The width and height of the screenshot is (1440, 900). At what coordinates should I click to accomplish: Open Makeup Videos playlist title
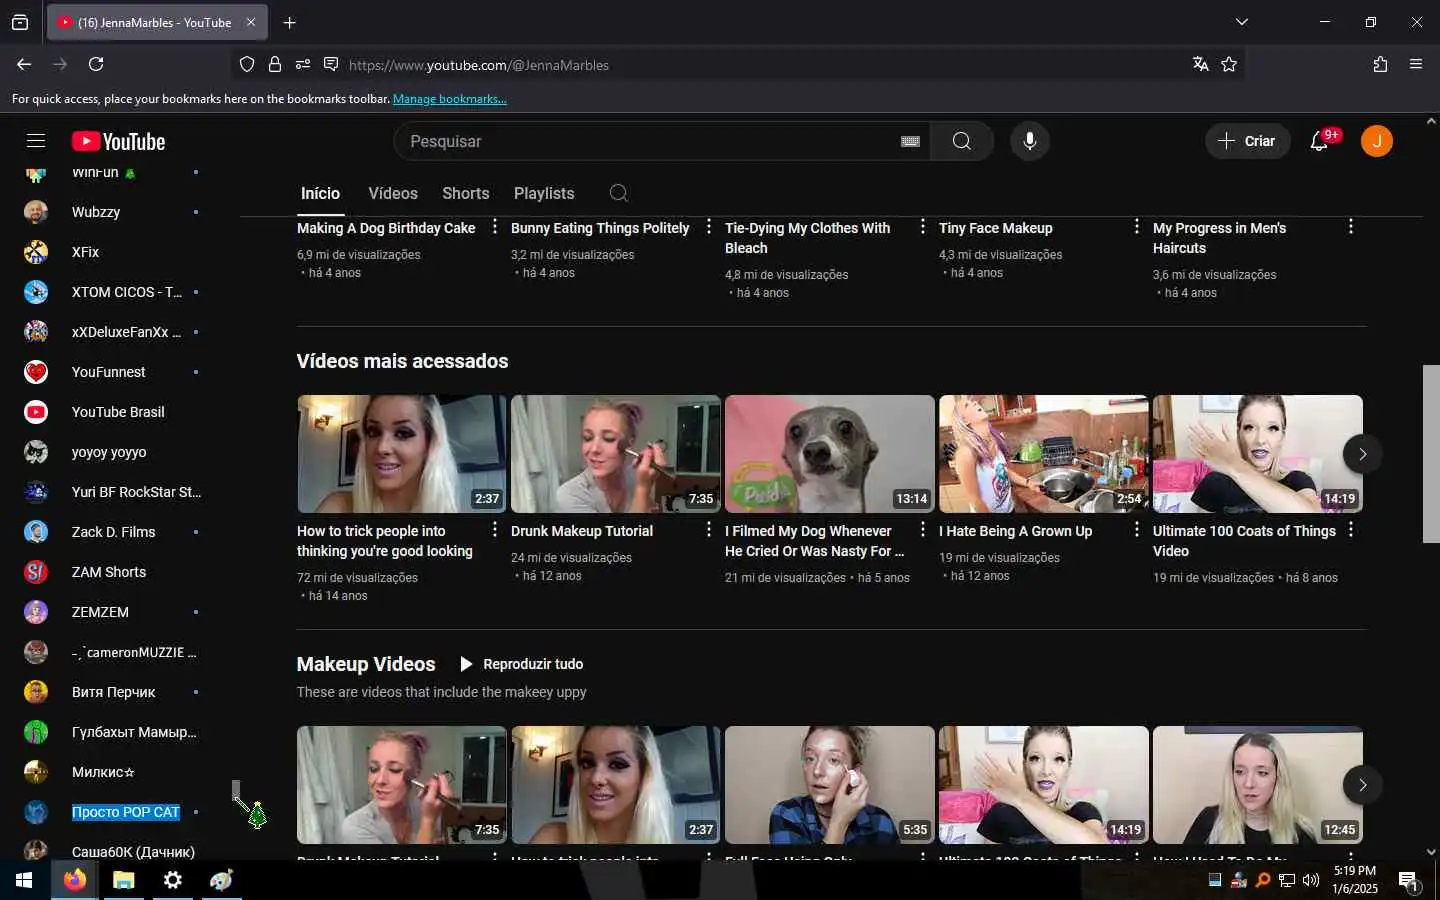[366, 664]
